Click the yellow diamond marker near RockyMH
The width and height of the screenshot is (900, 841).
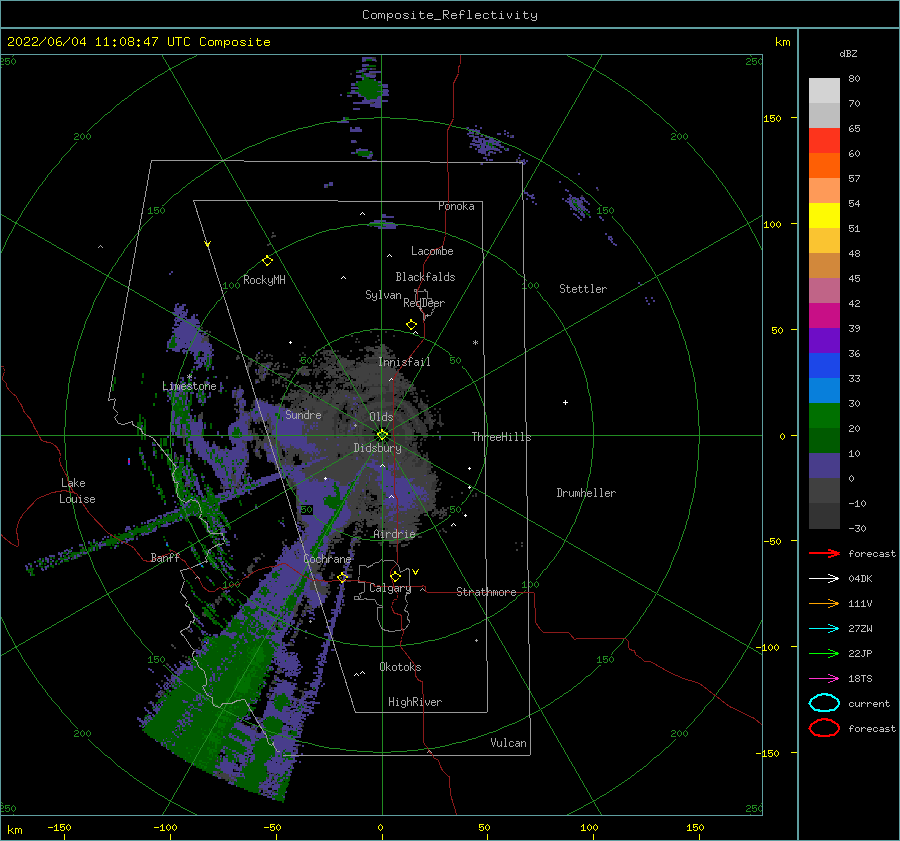(267, 261)
